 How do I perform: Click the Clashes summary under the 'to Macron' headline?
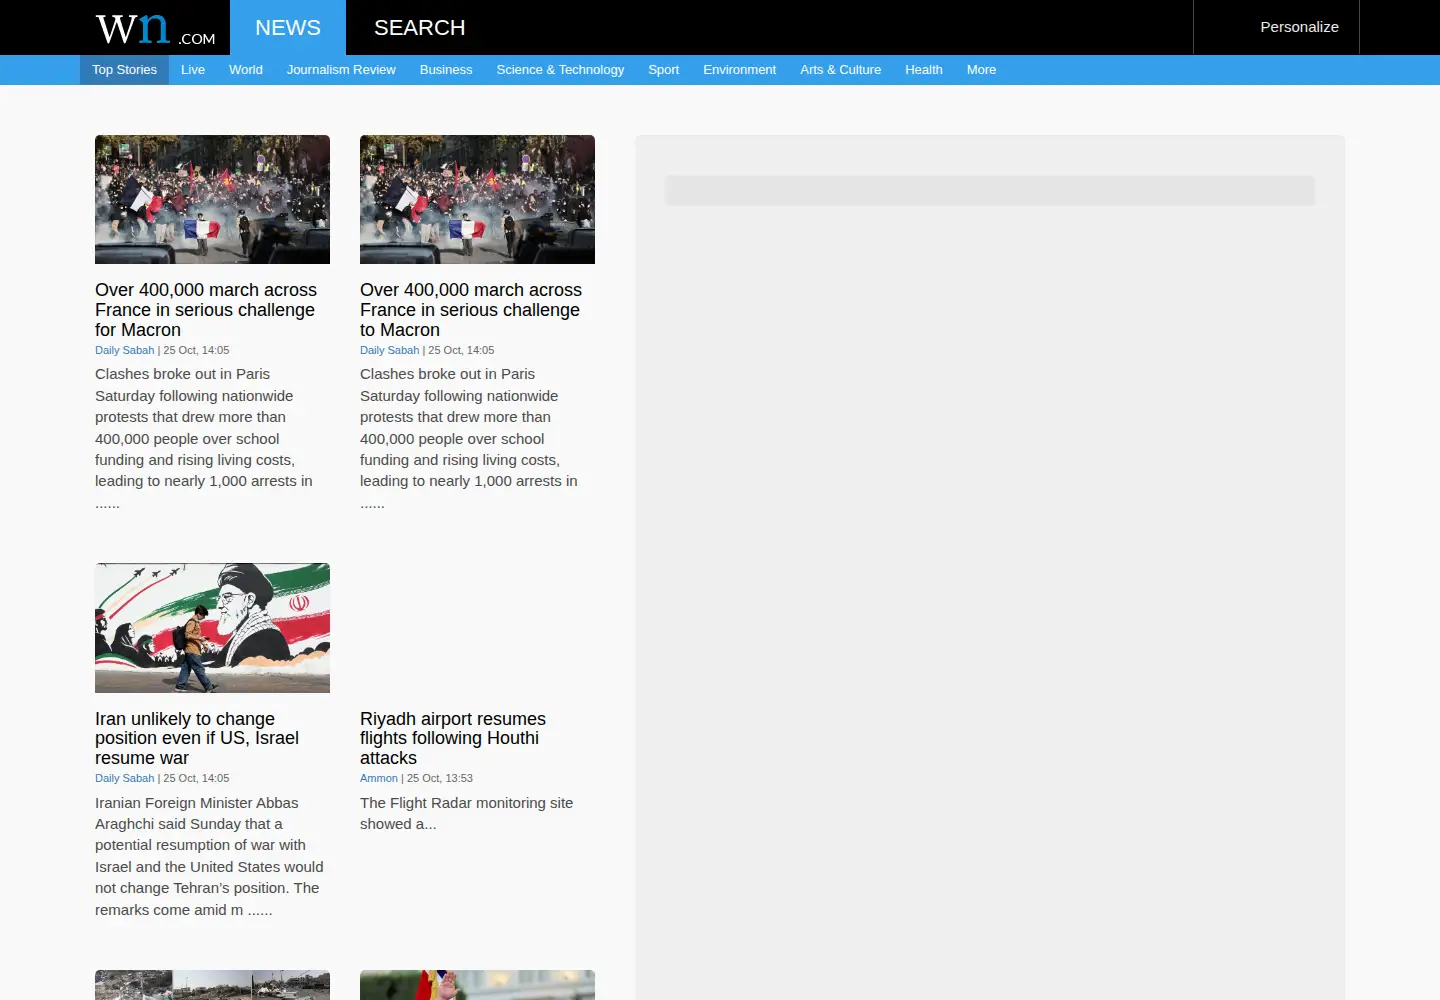469,438
